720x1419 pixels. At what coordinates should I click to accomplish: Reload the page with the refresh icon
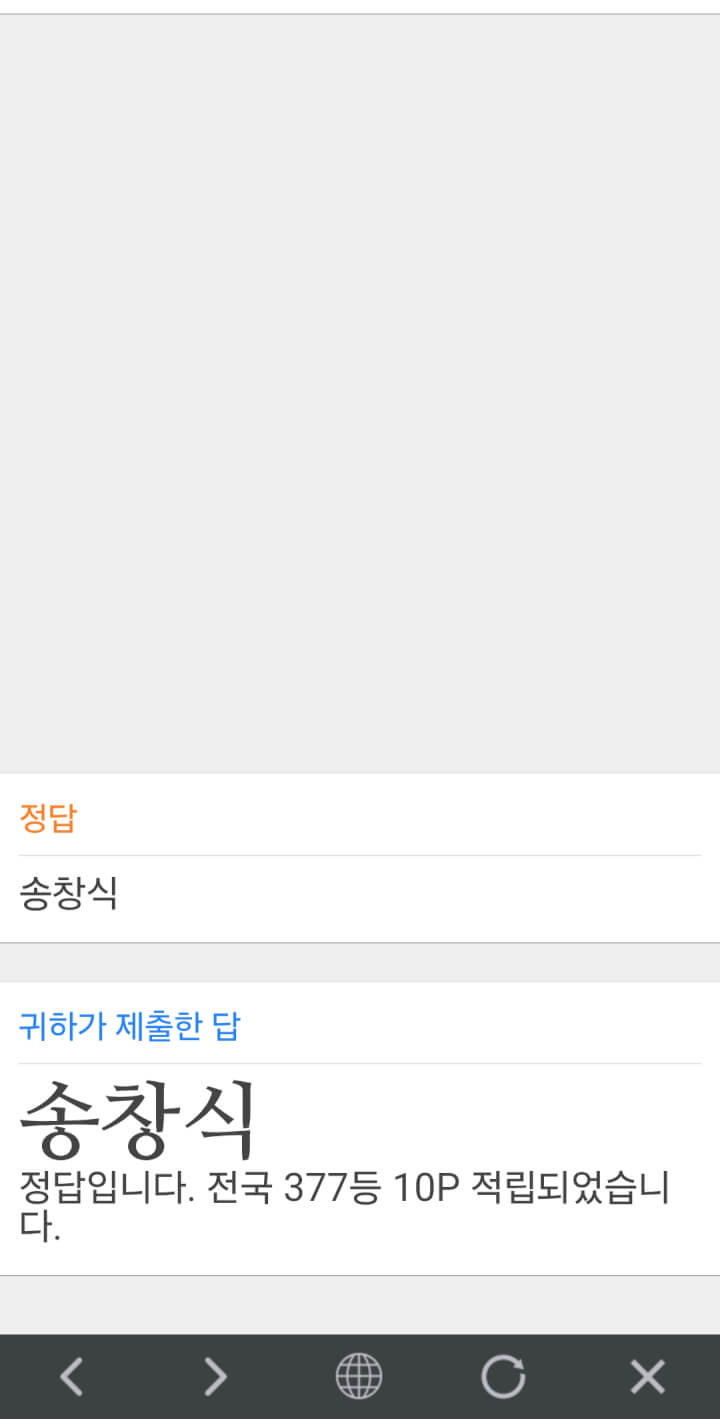point(503,1377)
